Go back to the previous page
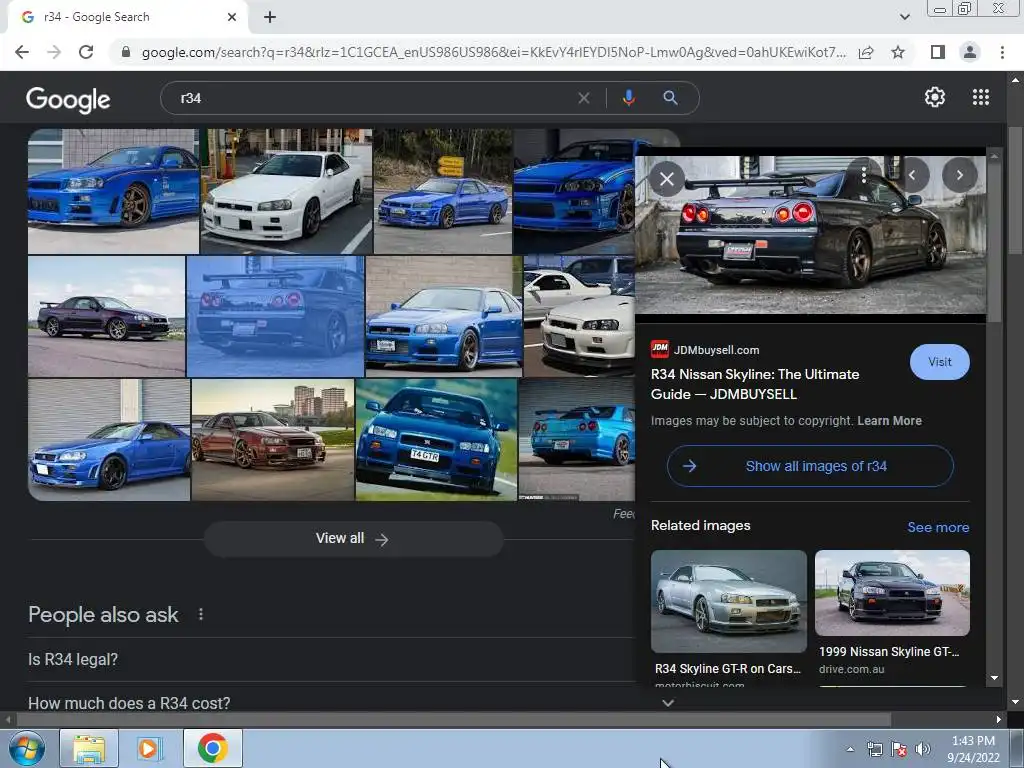This screenshot has width=1024, height=768. [x=22, y=52]
